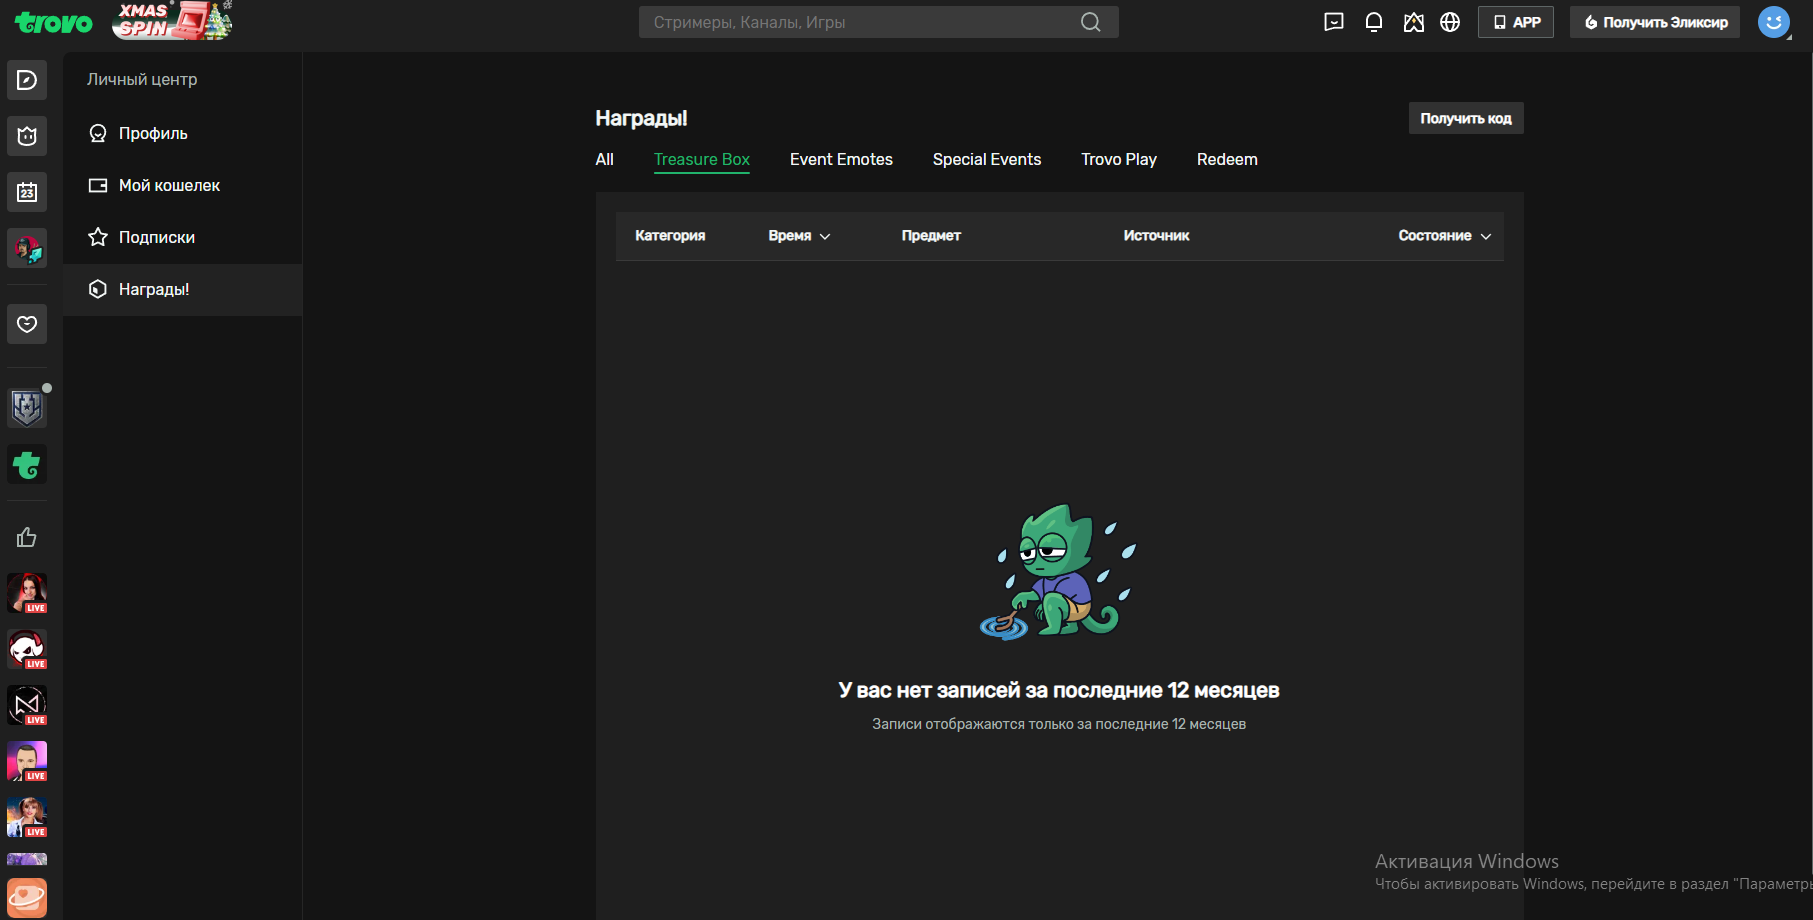This screenshot has height=920, width=1813.
Task: Open the Redeem tab
Action: 1226,160
